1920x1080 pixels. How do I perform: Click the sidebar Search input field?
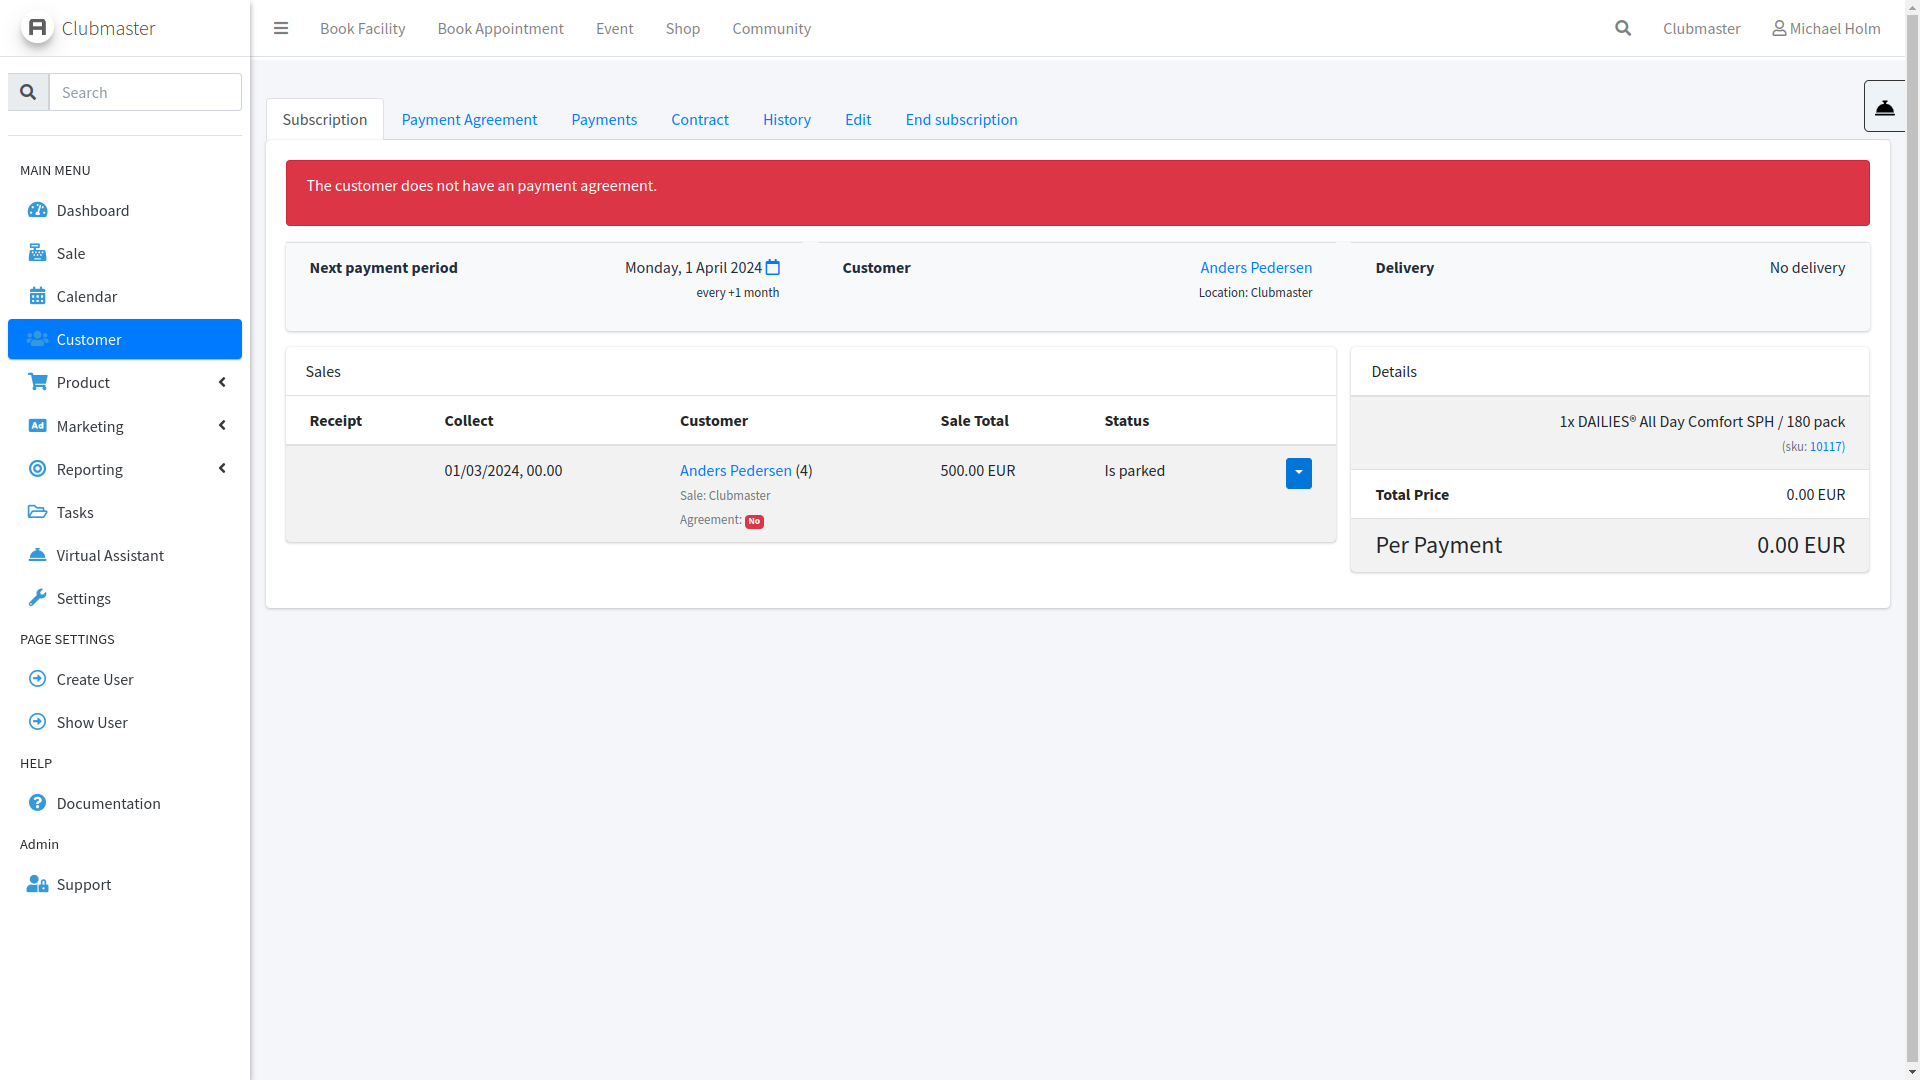pos(145,92)
